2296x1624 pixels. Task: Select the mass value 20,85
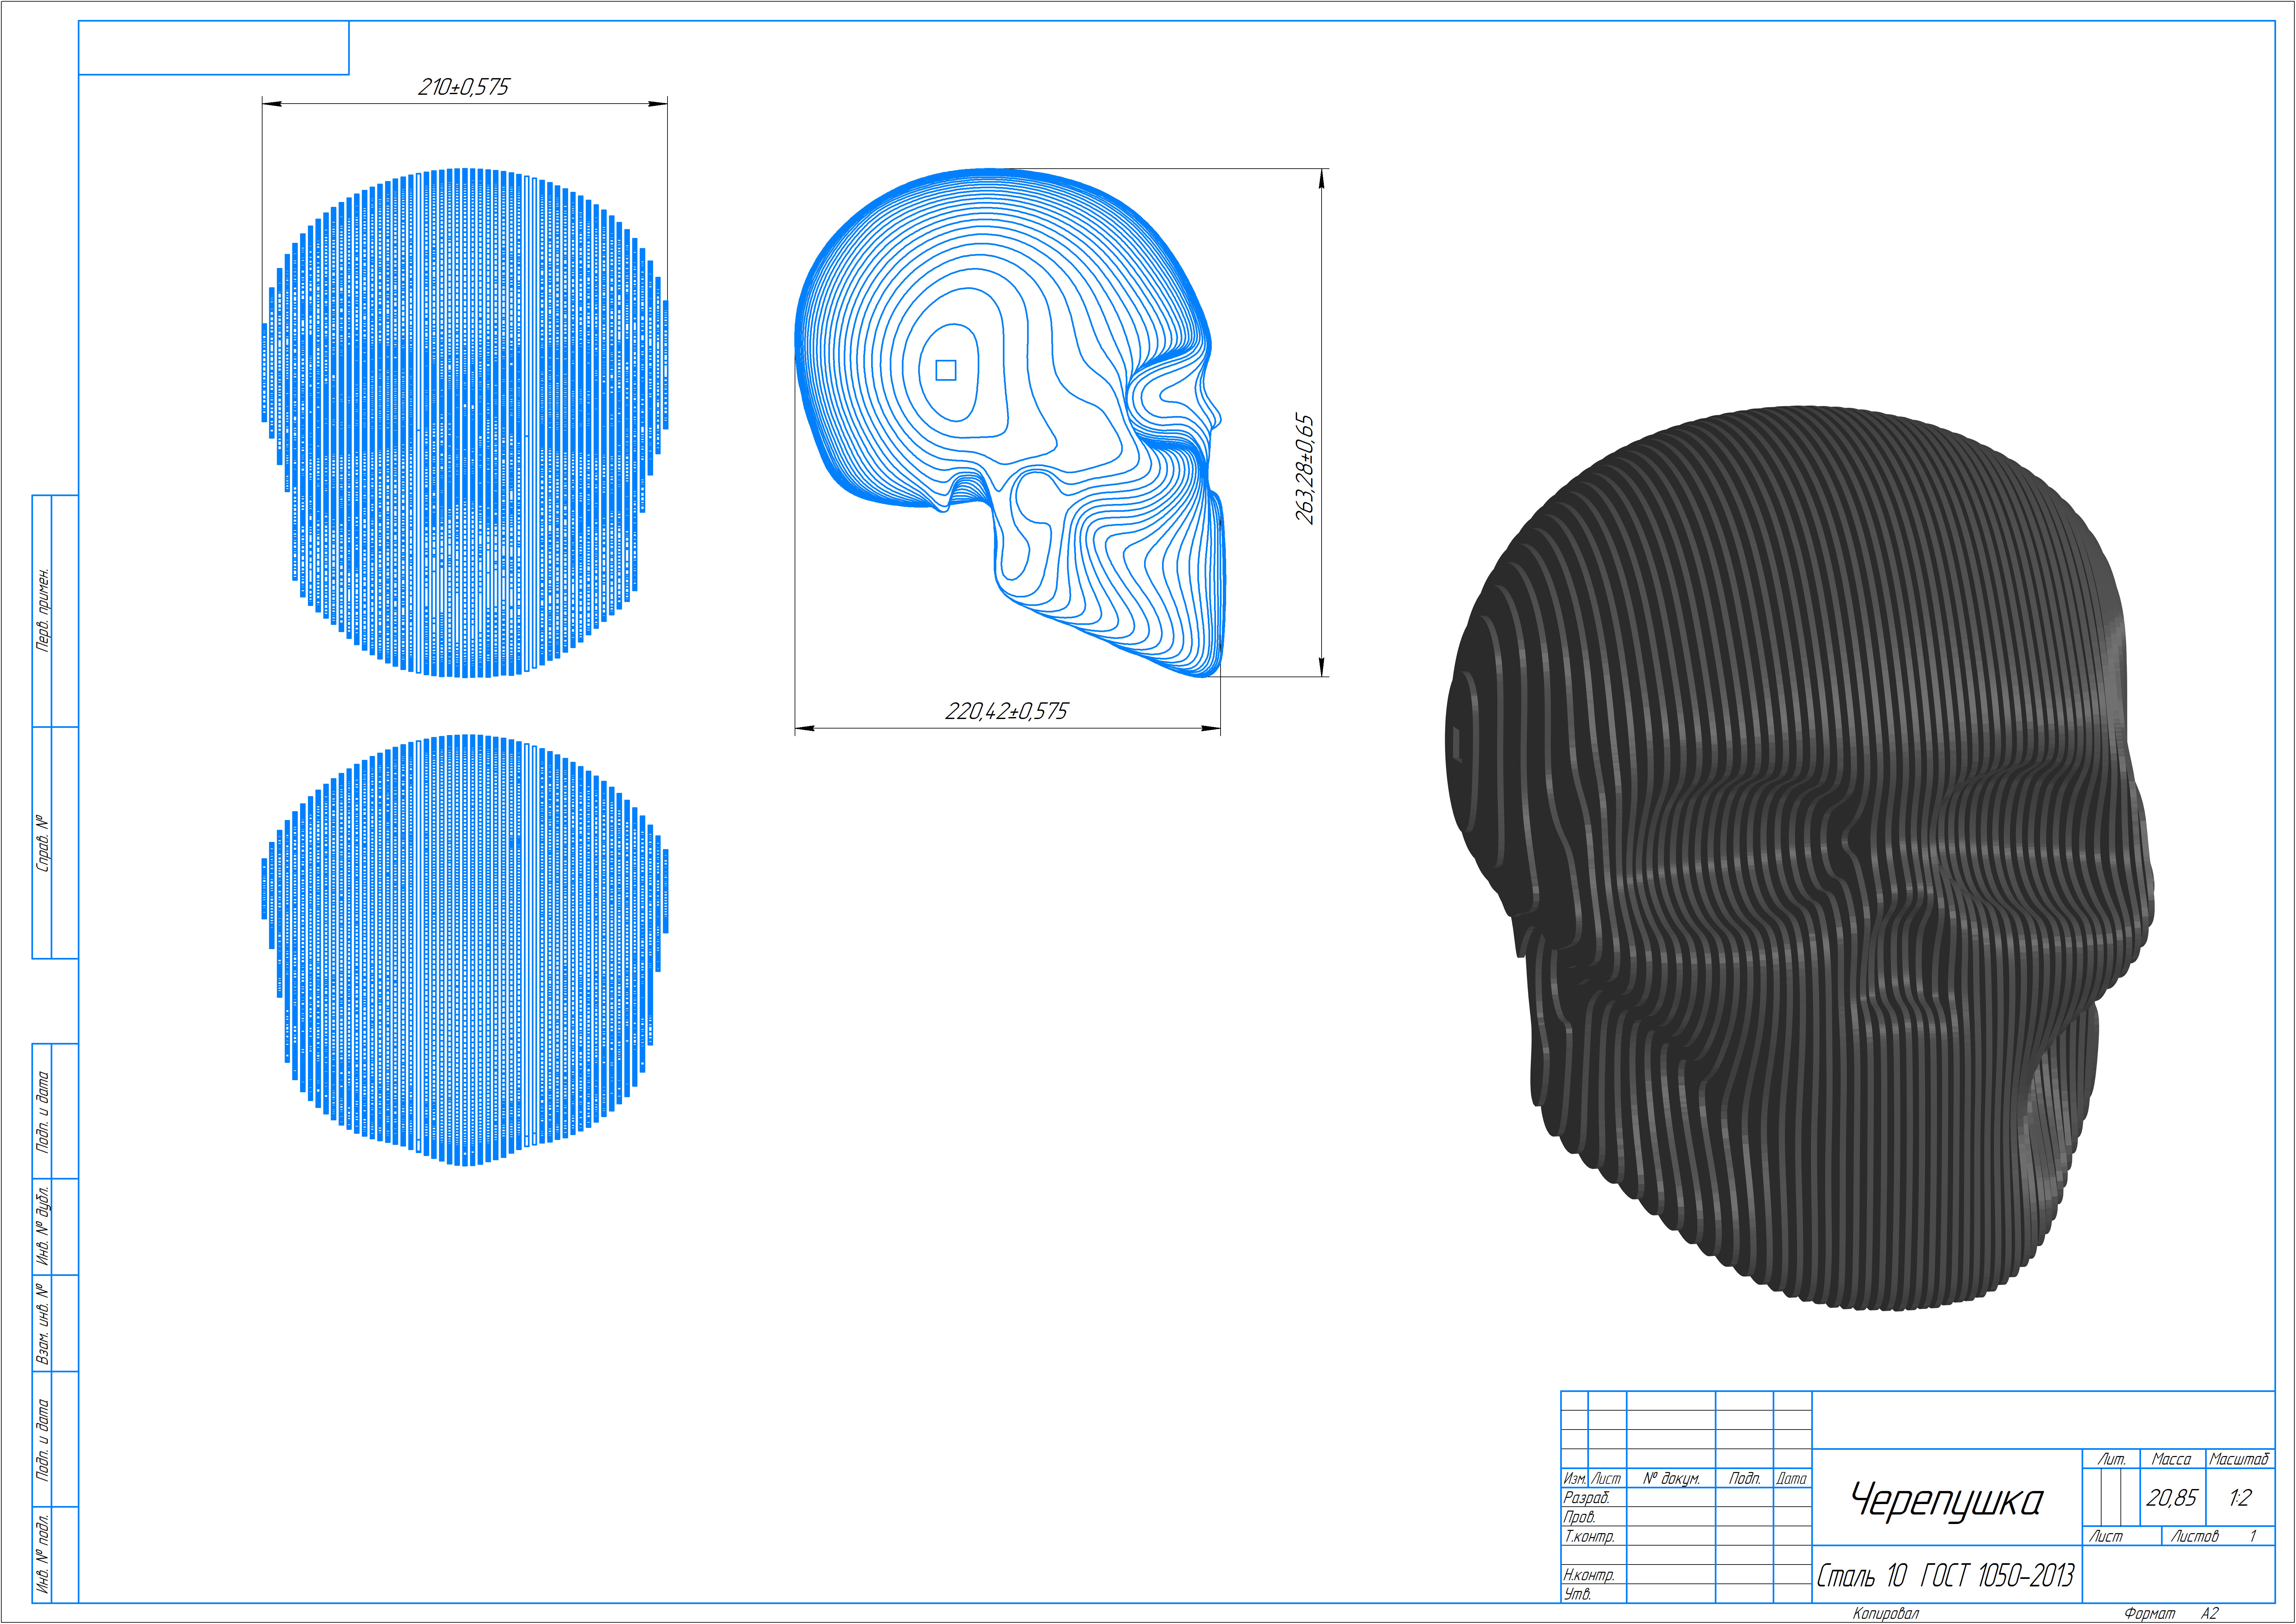tap(2172, 1498)
